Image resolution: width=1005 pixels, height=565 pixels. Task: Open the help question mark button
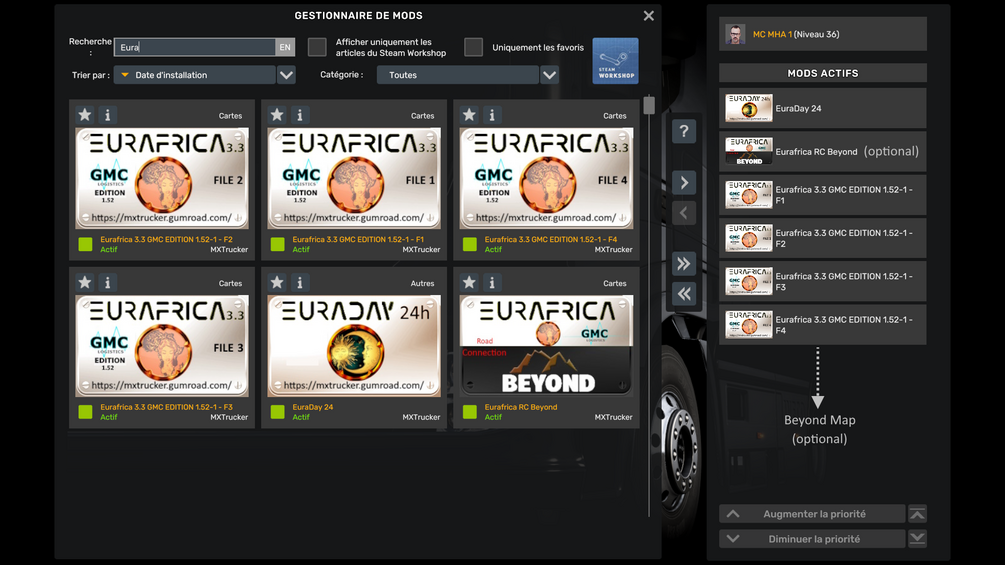click(684, 132)
